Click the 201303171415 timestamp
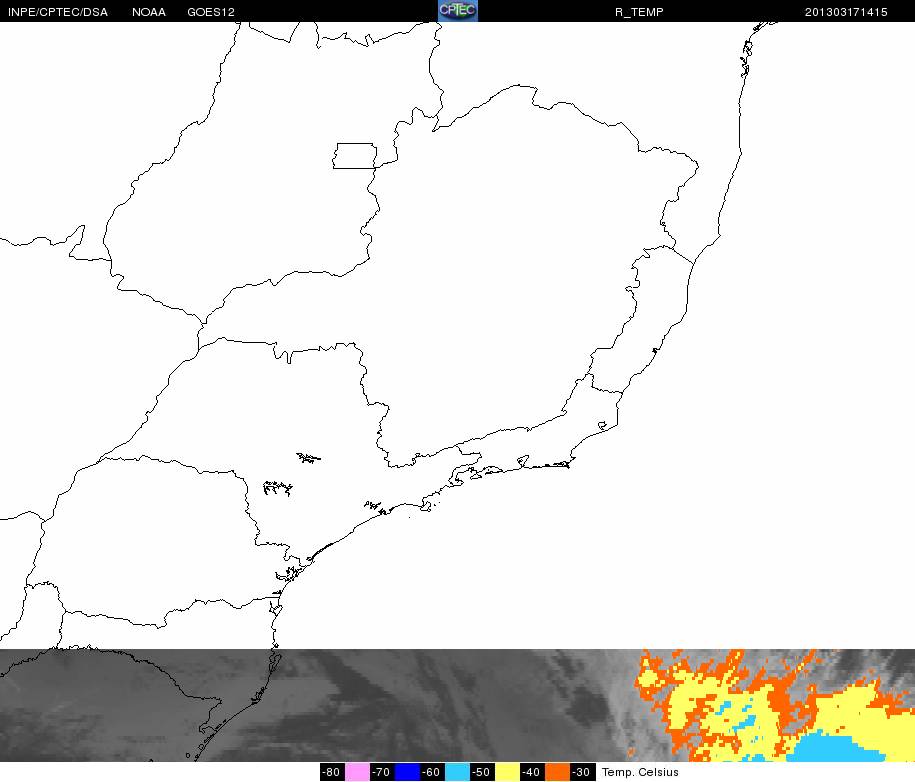 tap(846, 12)
